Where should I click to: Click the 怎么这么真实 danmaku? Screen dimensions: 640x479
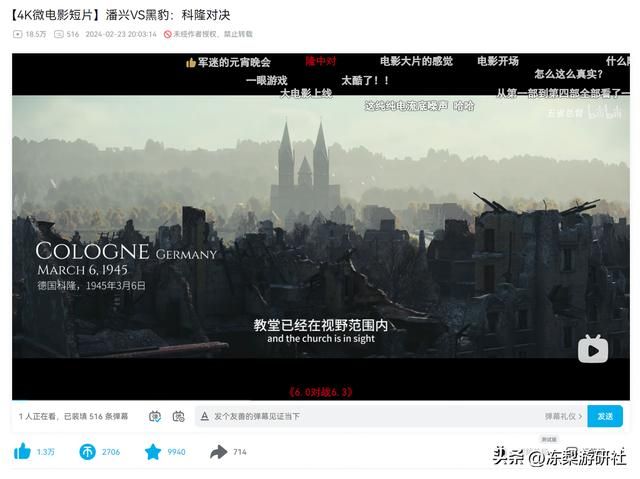(569, 74)
